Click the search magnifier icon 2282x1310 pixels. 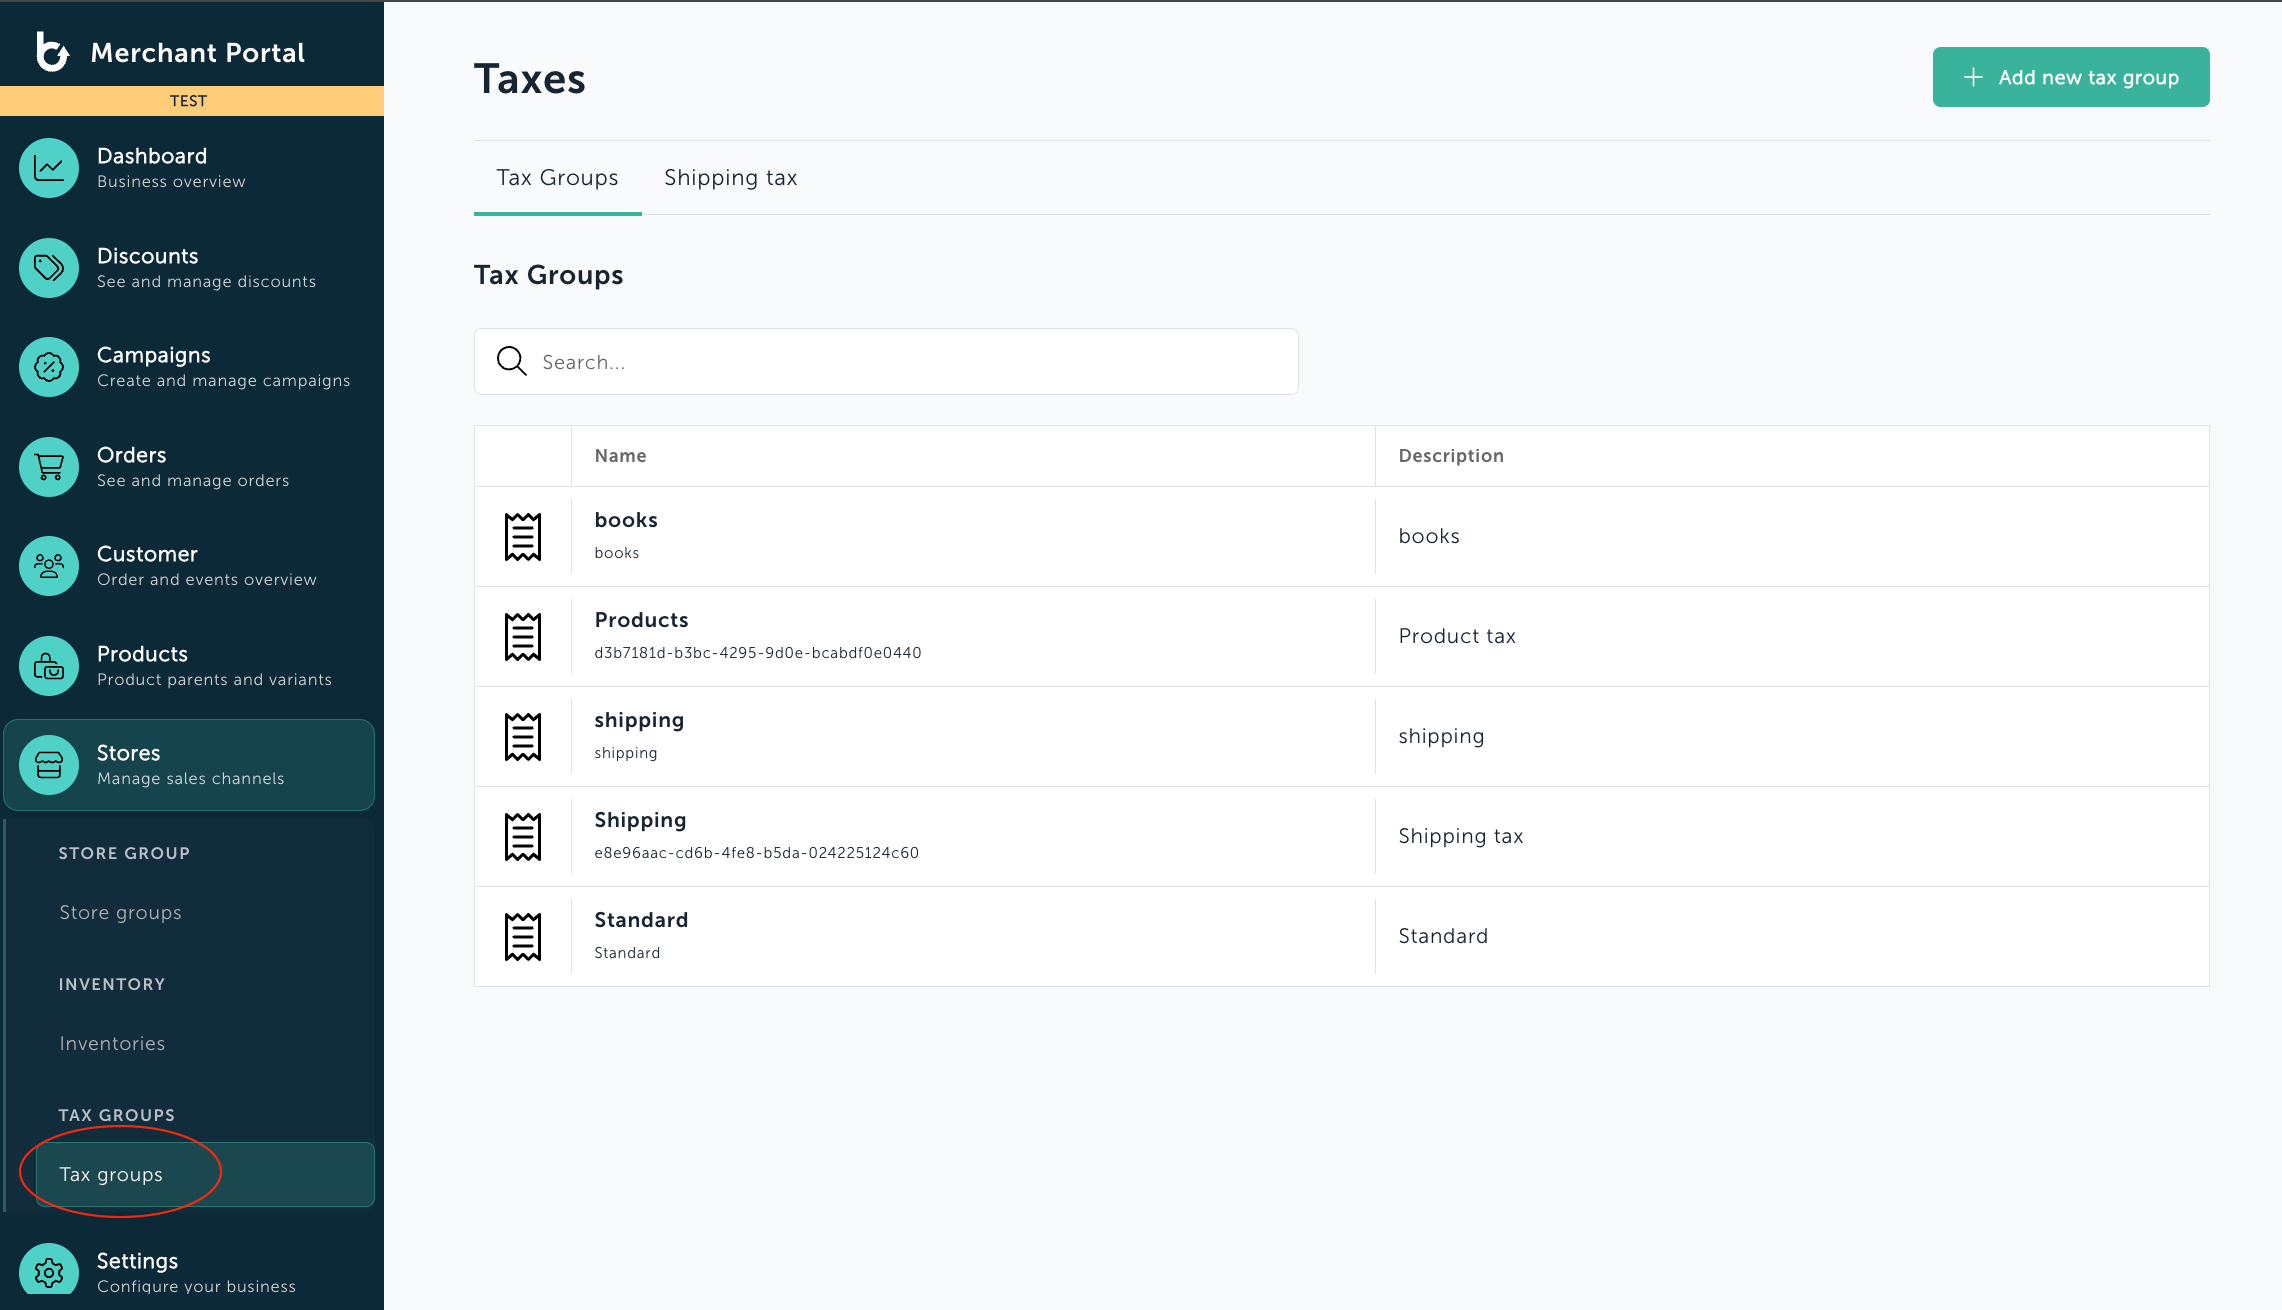pyautogui.click(x=512, y=361)
